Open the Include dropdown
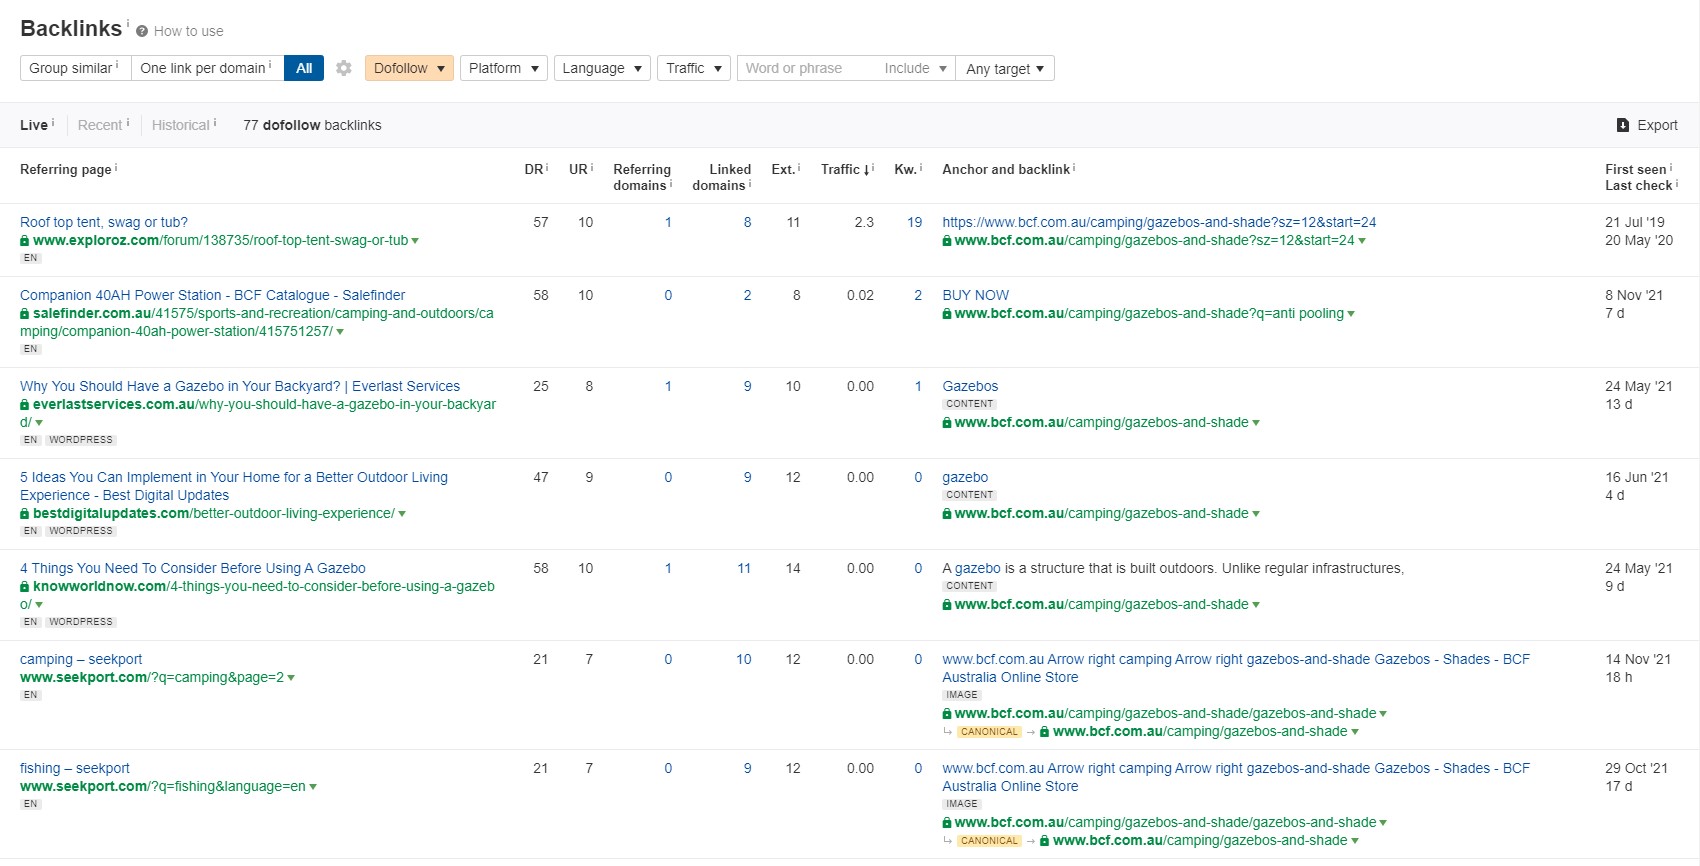This screenshot has height=866, width=1700. click(x=915, y=68)
